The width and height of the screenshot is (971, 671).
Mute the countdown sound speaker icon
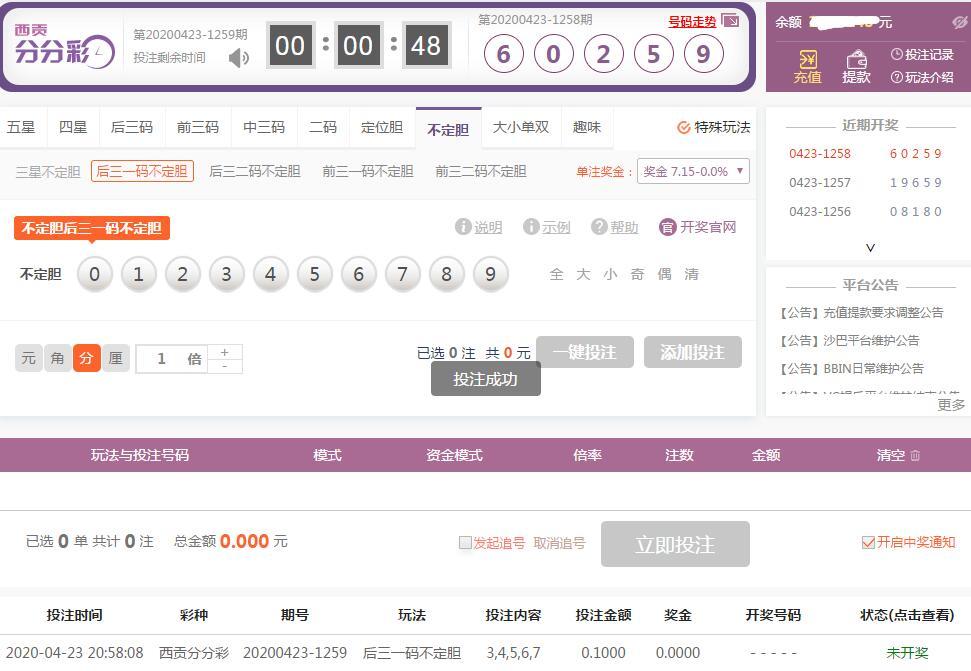coord(239,58)
